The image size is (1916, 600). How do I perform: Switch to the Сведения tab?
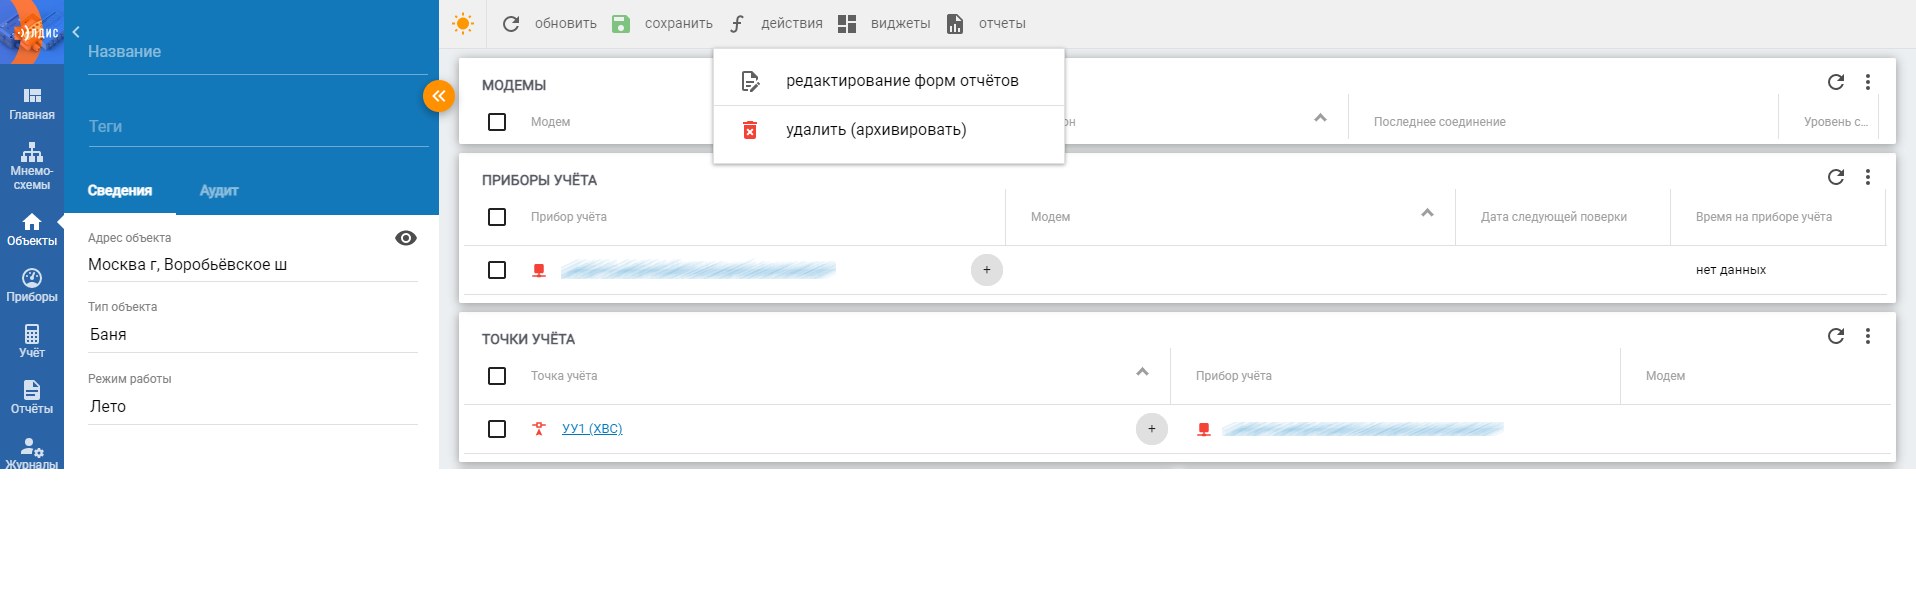[x=120, y=190]
